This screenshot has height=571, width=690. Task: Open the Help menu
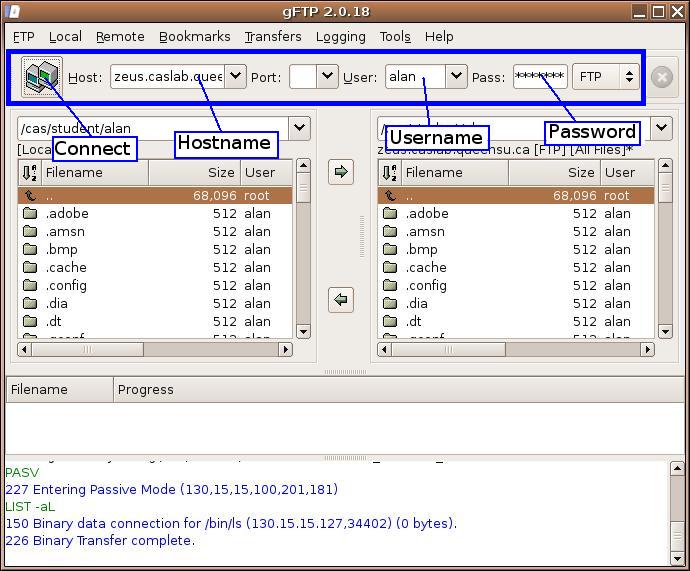pyautogui.click(x=439, y=37)
